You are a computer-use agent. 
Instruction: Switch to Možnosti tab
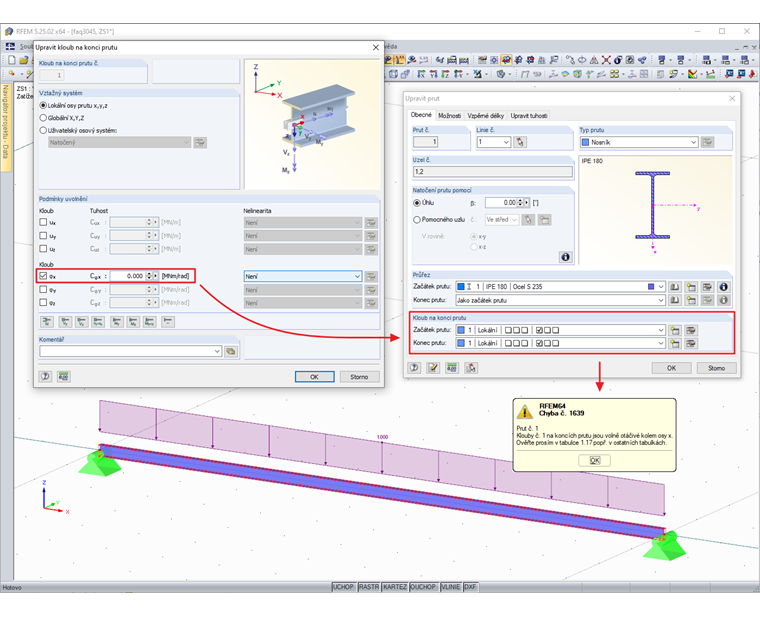coord(449,116)
